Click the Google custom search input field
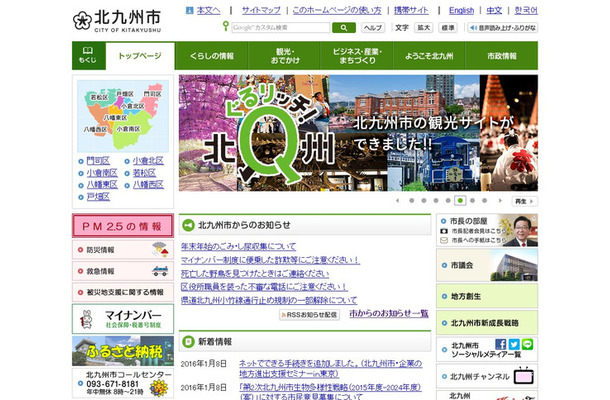The image size is (610, 400). coord(280,28)
